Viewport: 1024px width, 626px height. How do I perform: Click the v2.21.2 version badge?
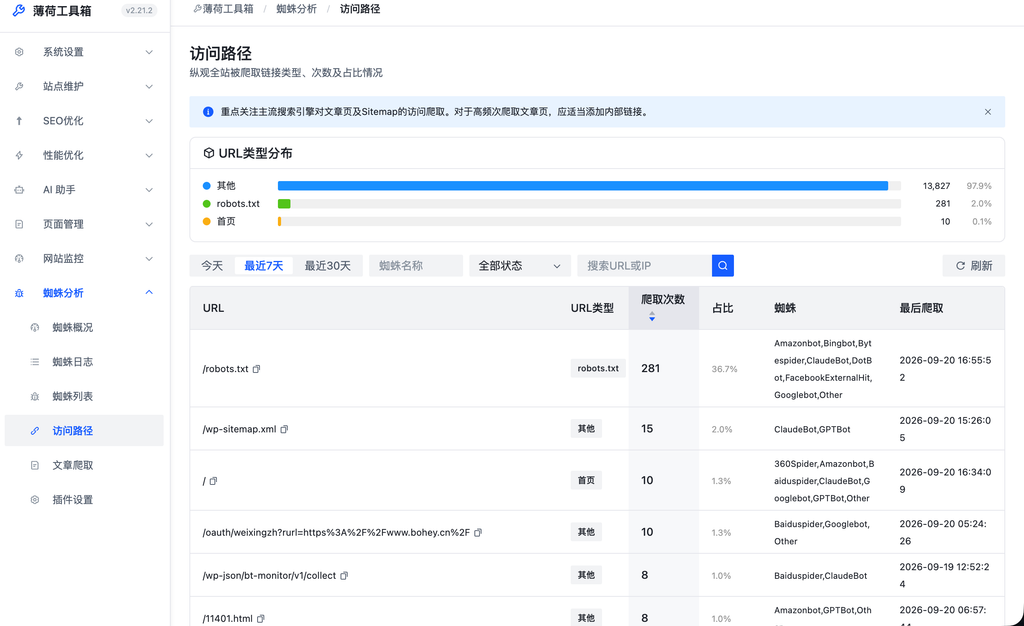[x=139, y=10]
